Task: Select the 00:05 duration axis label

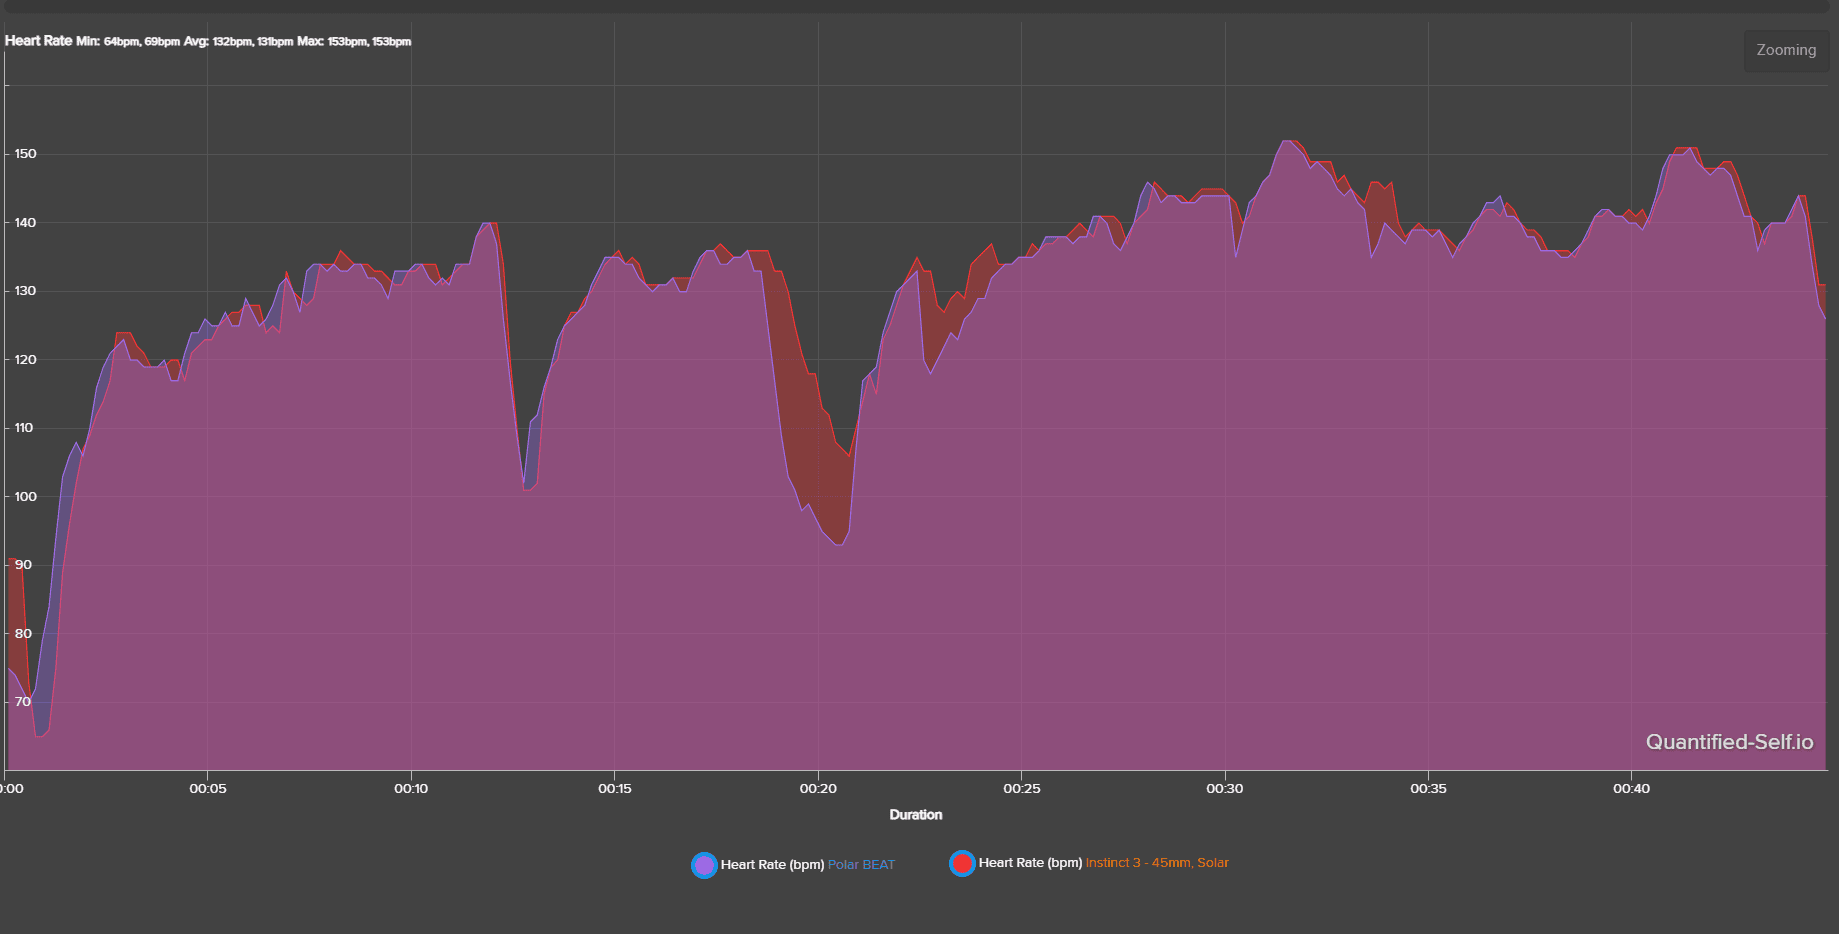Action: click(x=208, y=789)
